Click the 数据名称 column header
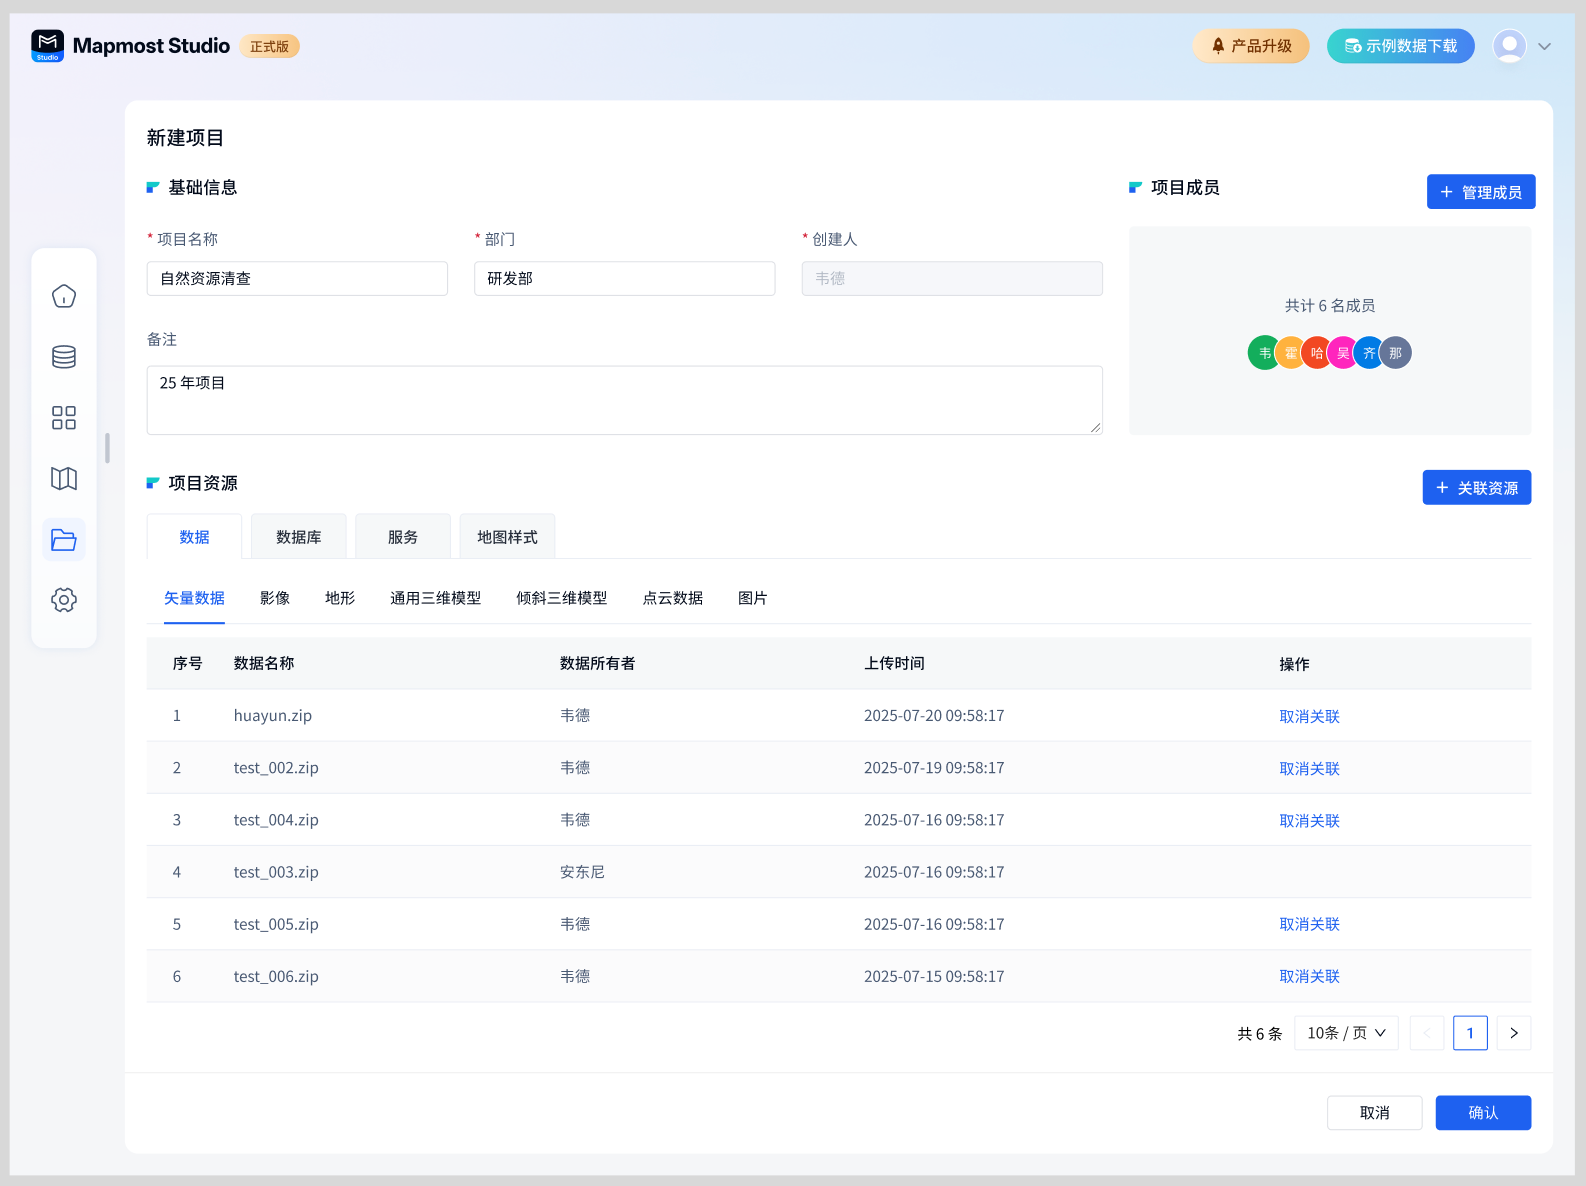The width and height of the screenshot is (1586, 1186). click(264, 663)
